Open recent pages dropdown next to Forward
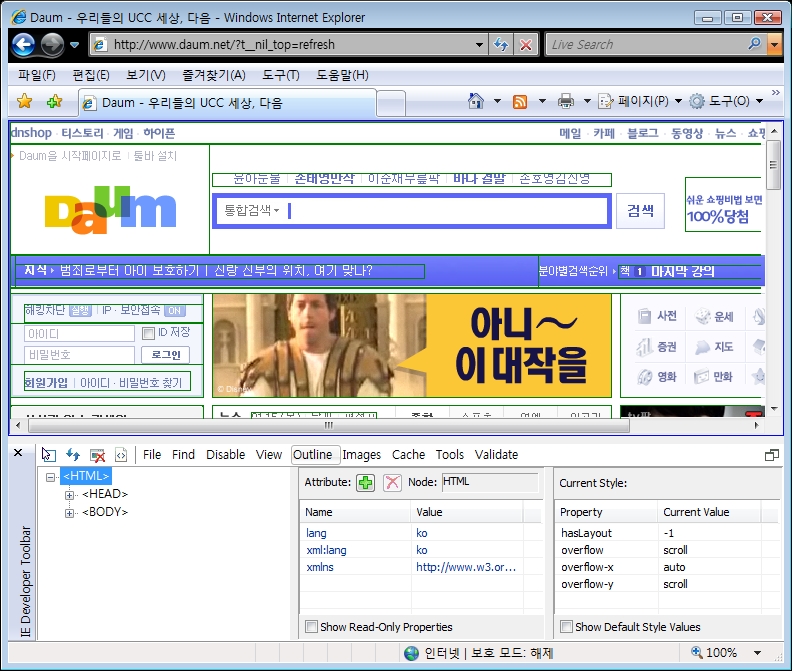793x672 pixels. 74,44
